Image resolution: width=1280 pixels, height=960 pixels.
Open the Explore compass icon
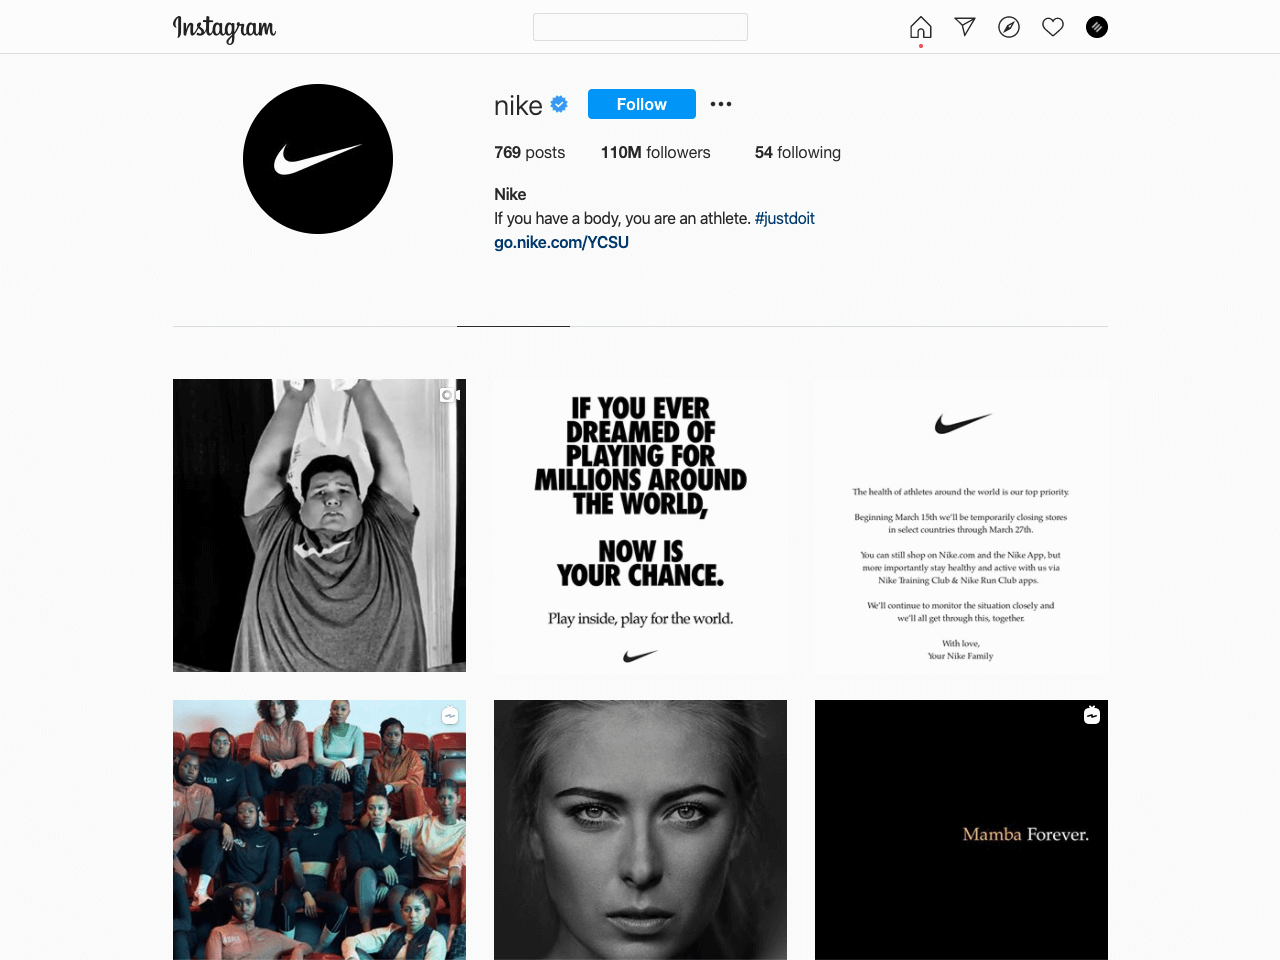(x=1009, y=27)
